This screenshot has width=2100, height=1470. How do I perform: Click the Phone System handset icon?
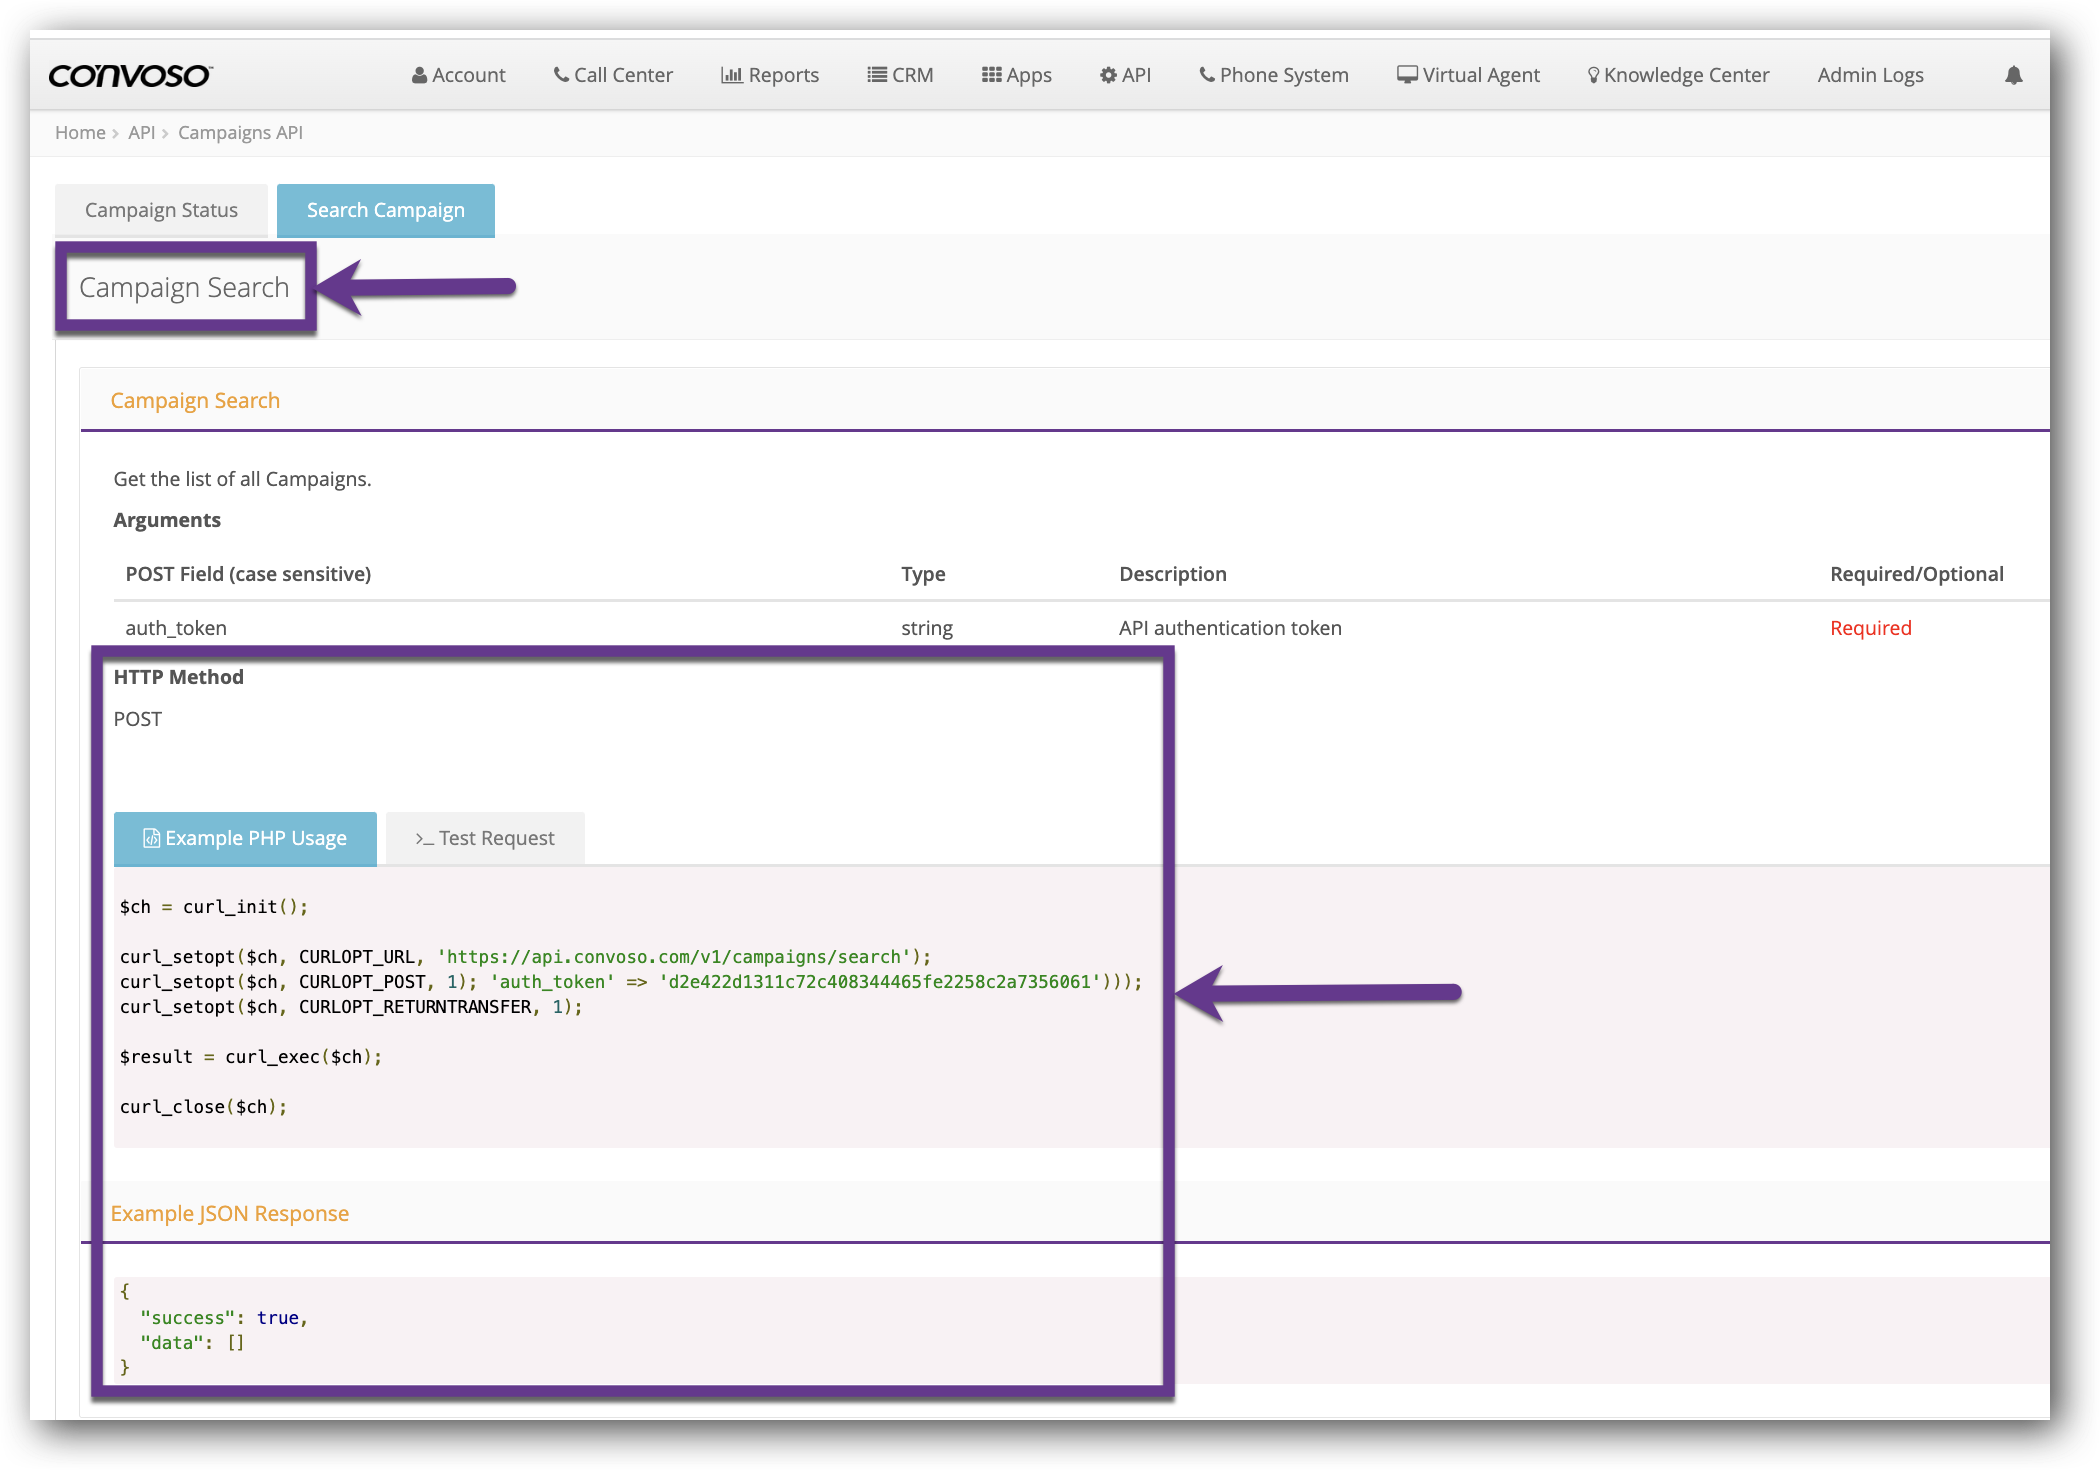point(1207,75)
